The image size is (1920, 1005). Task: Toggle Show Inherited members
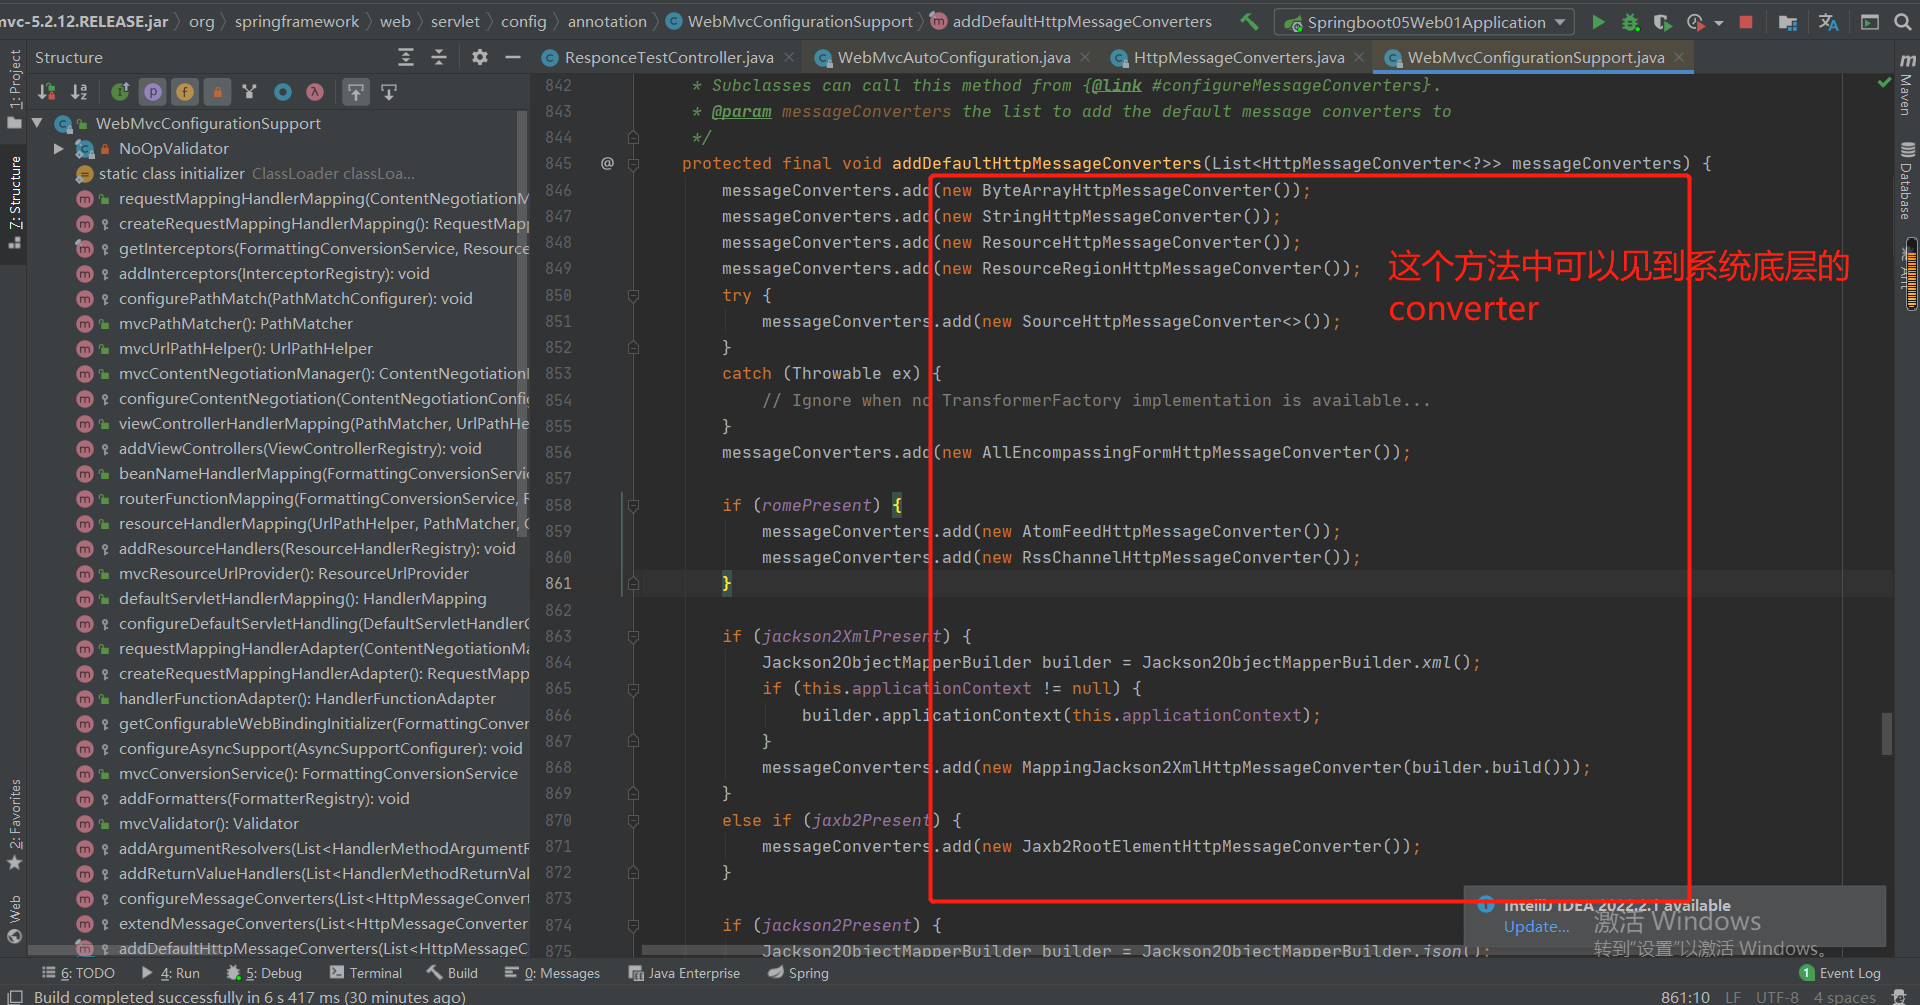click(120, 92)
